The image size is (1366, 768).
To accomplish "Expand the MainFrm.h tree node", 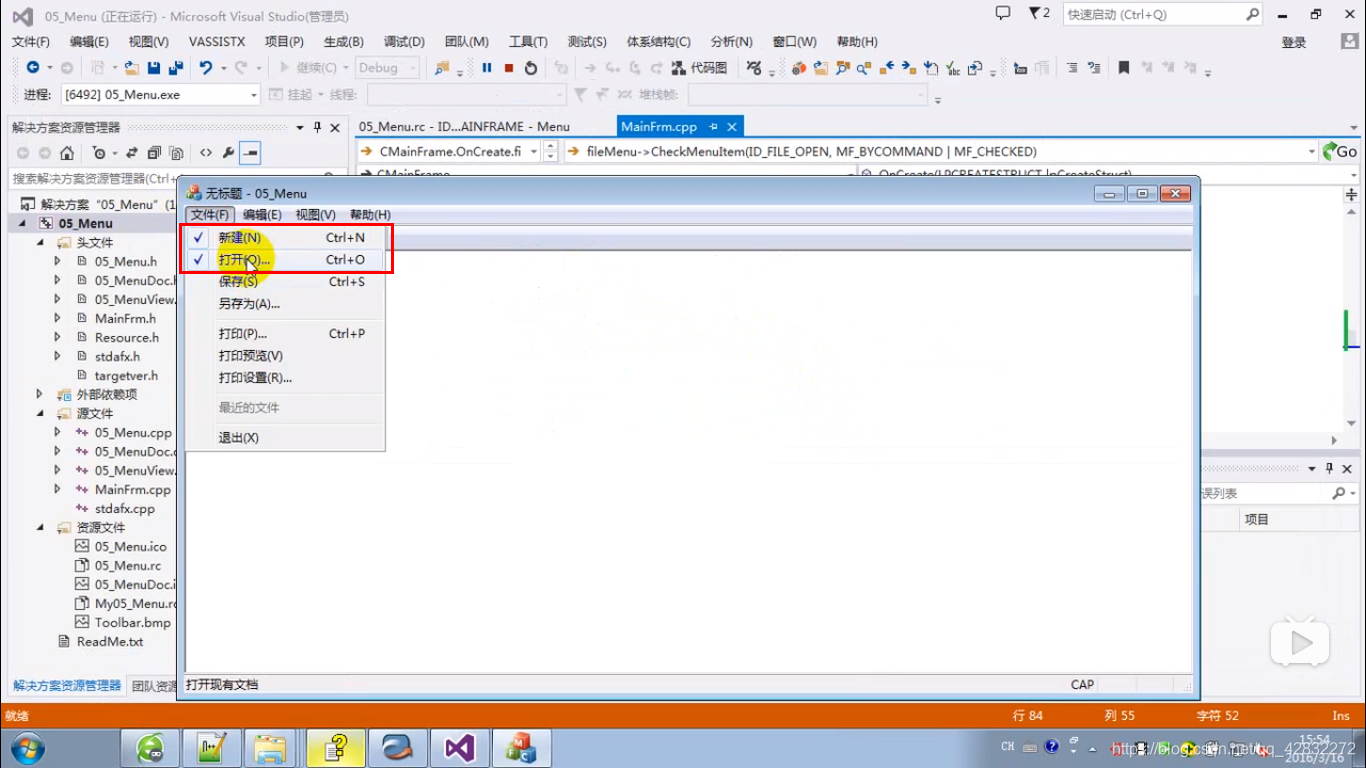I will (x=57, y=319).
